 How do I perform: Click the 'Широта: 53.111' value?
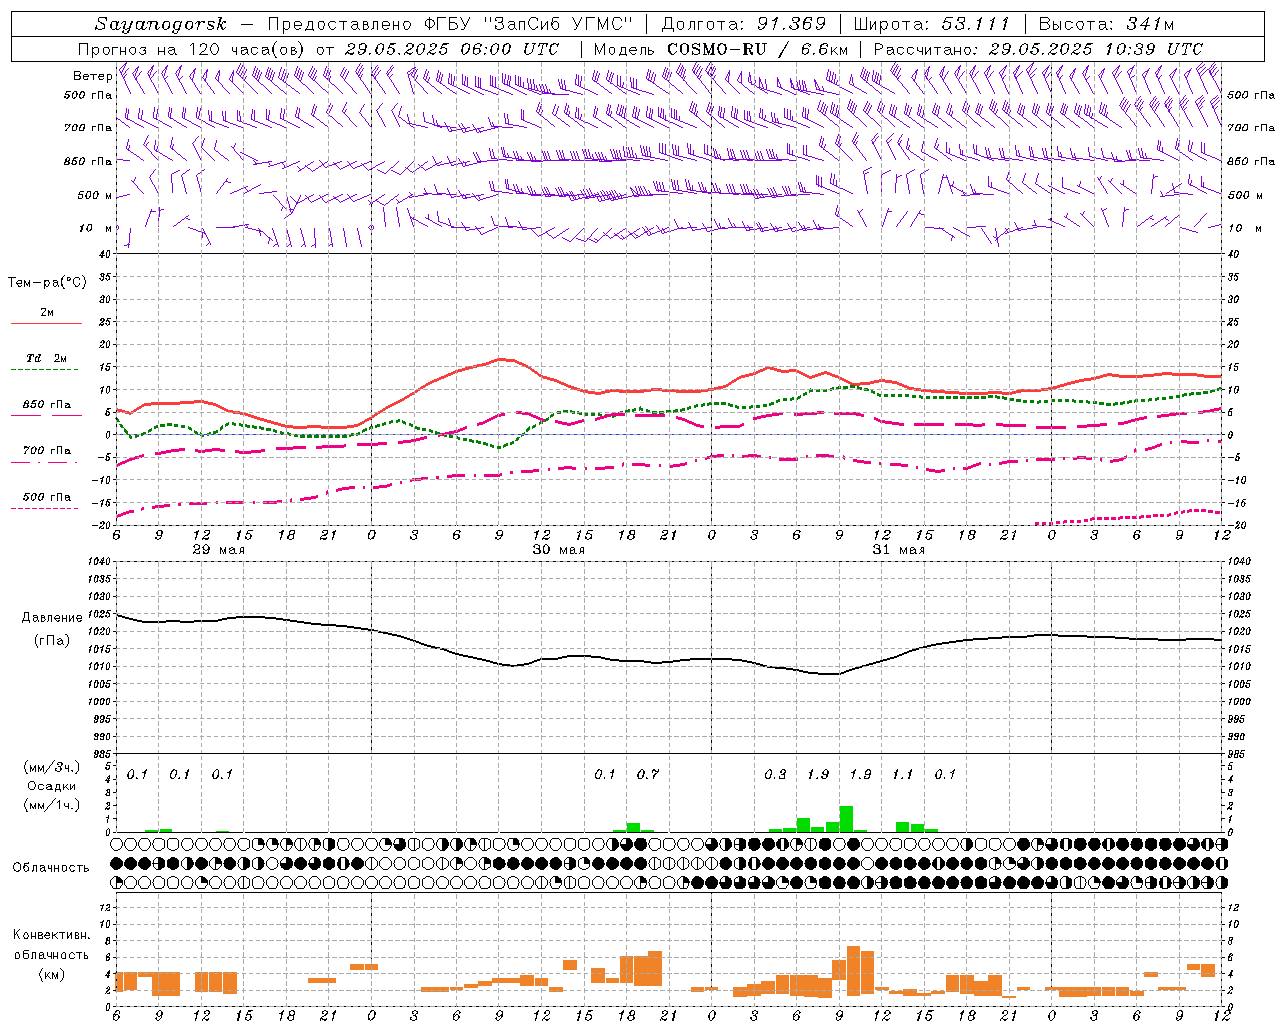coord(932,24)
